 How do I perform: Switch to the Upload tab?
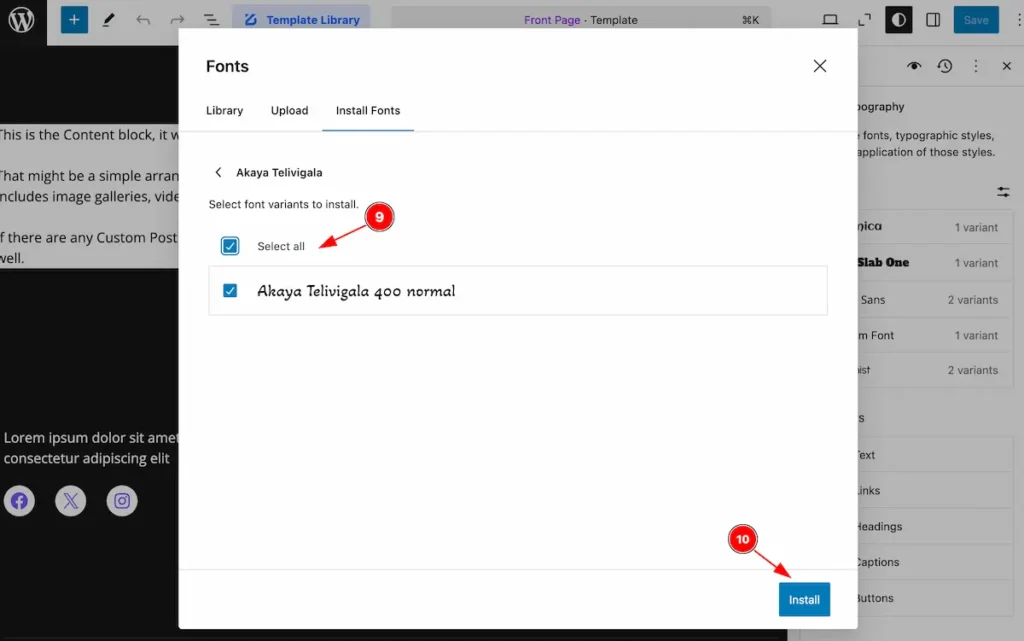pos(289,111)
